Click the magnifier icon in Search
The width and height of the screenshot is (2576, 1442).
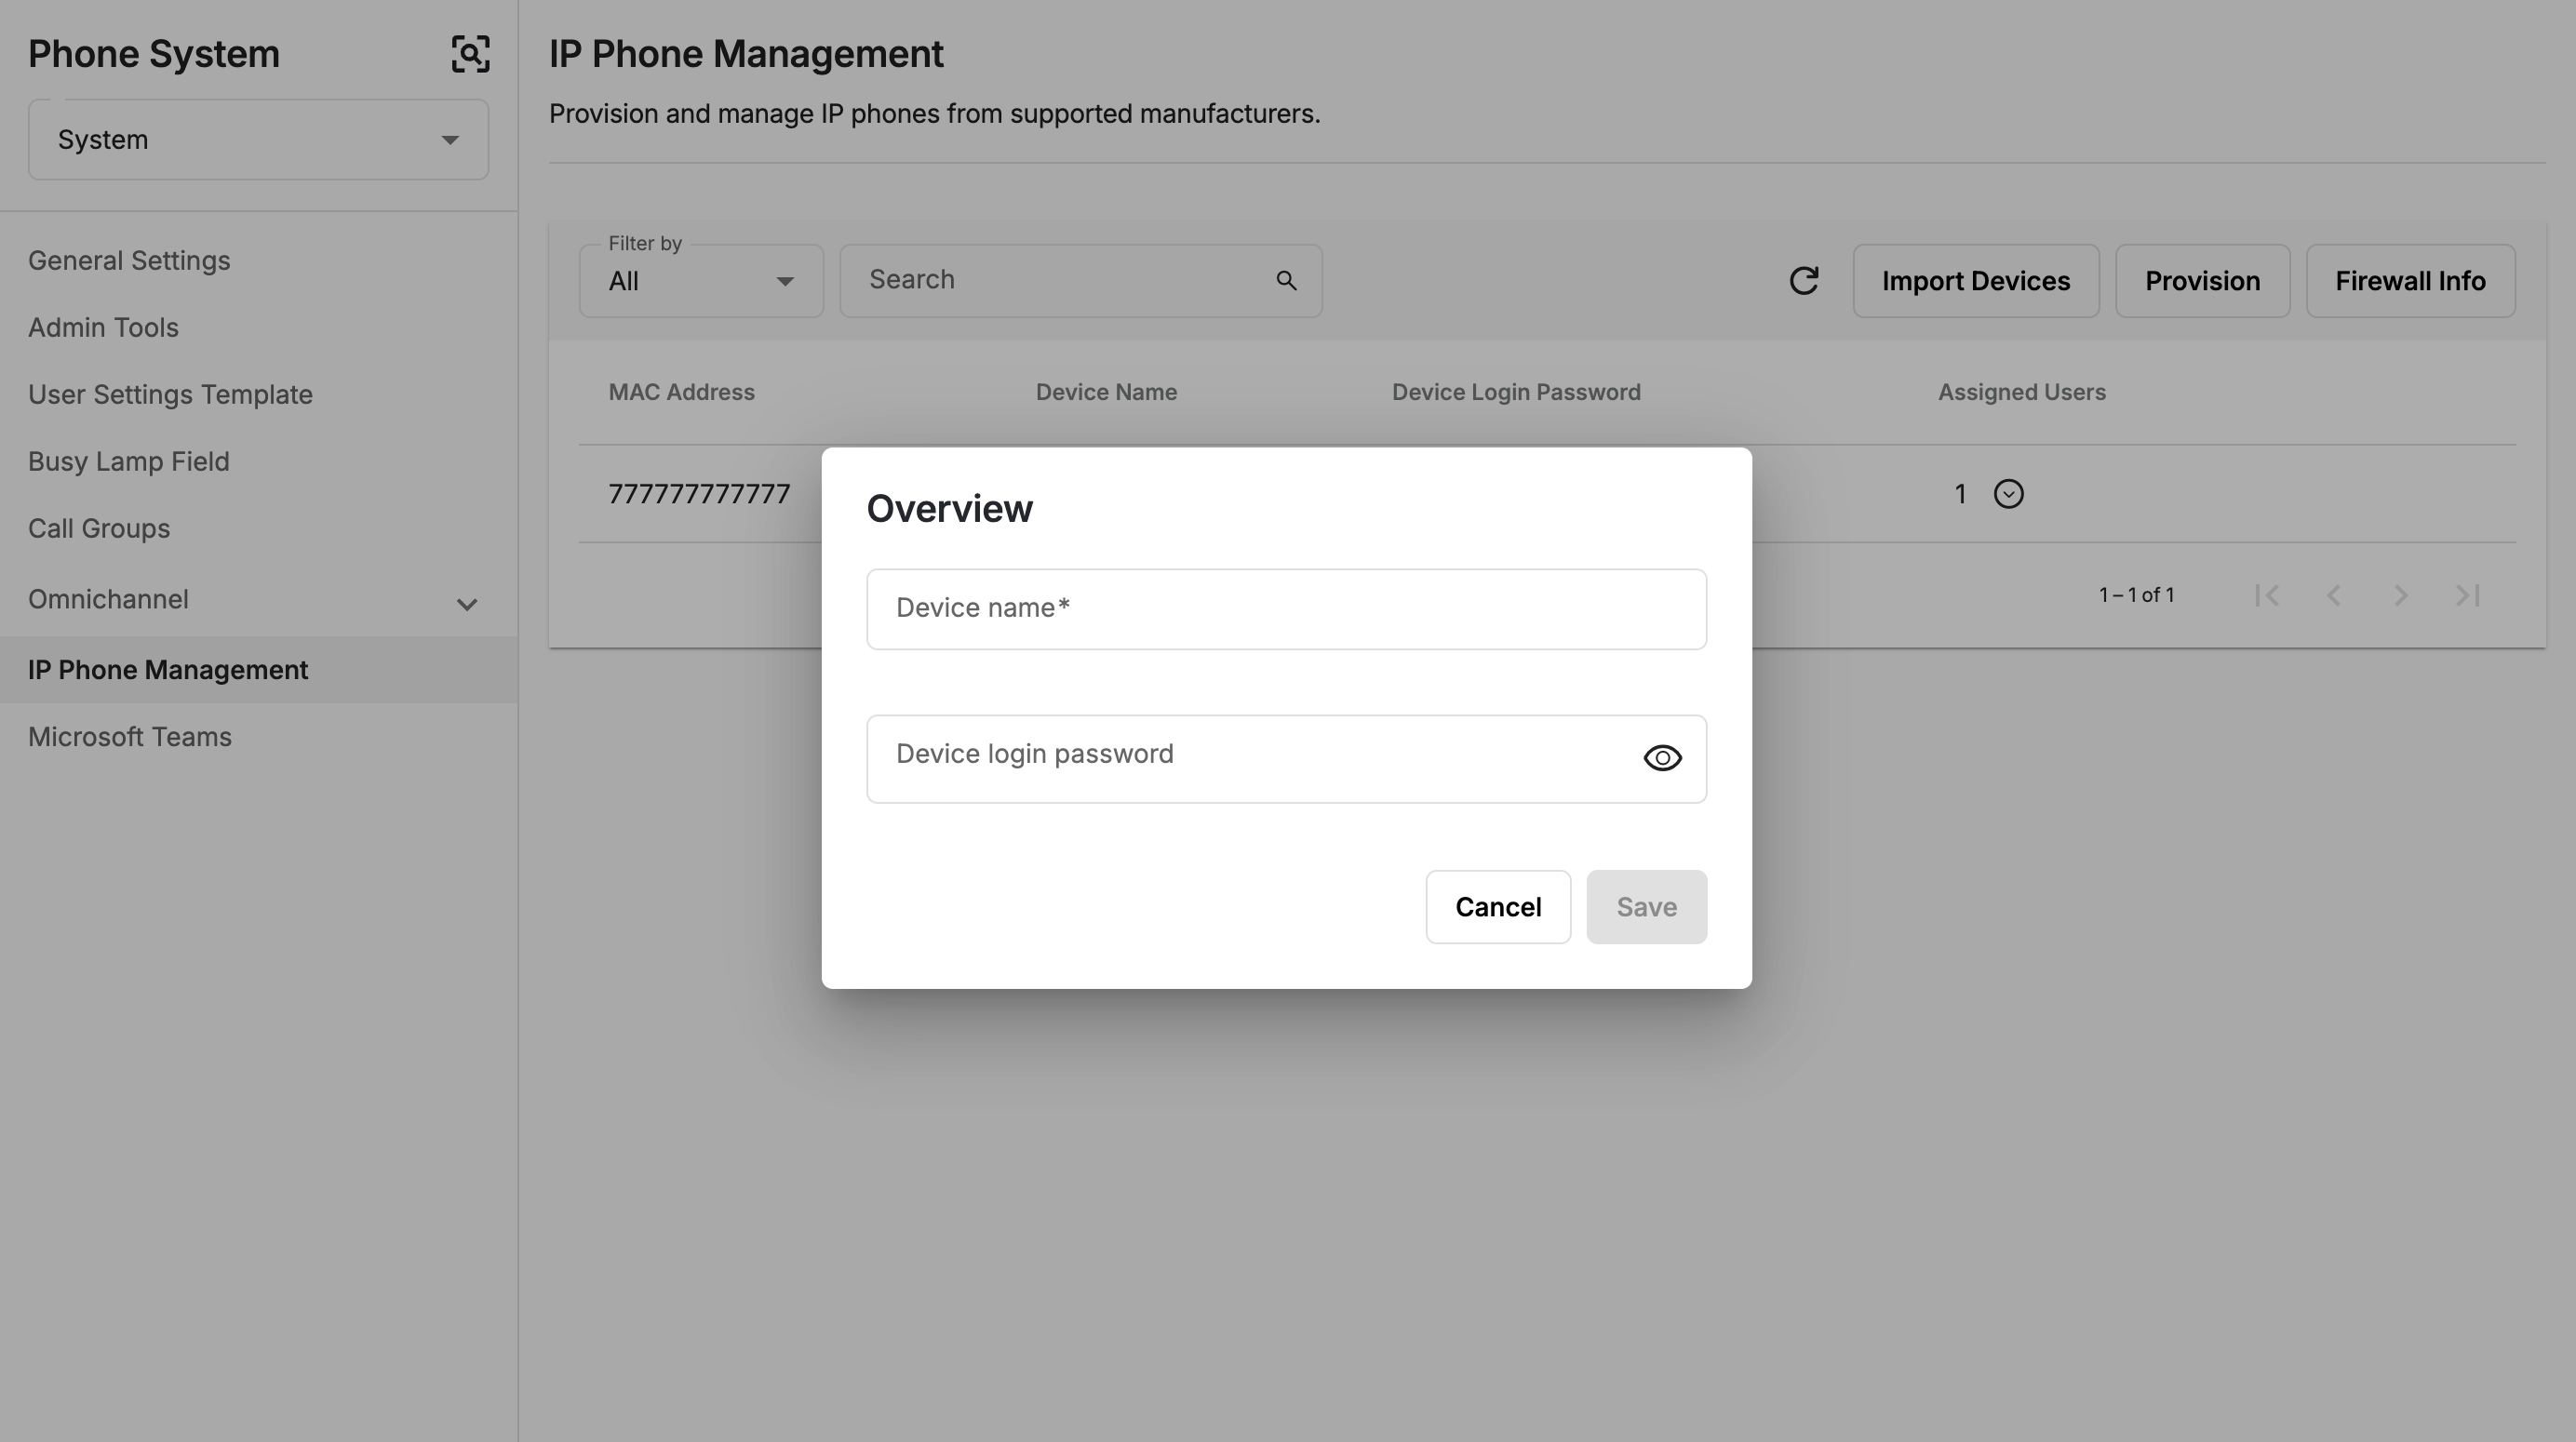point(1286,281)
